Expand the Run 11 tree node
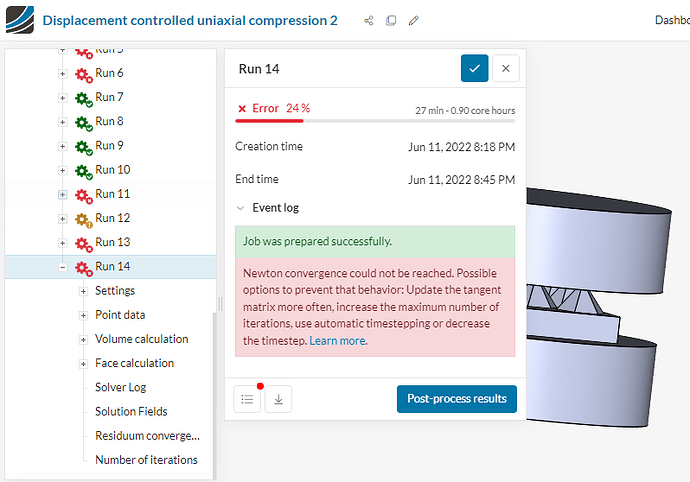 [x=63, y=194]
